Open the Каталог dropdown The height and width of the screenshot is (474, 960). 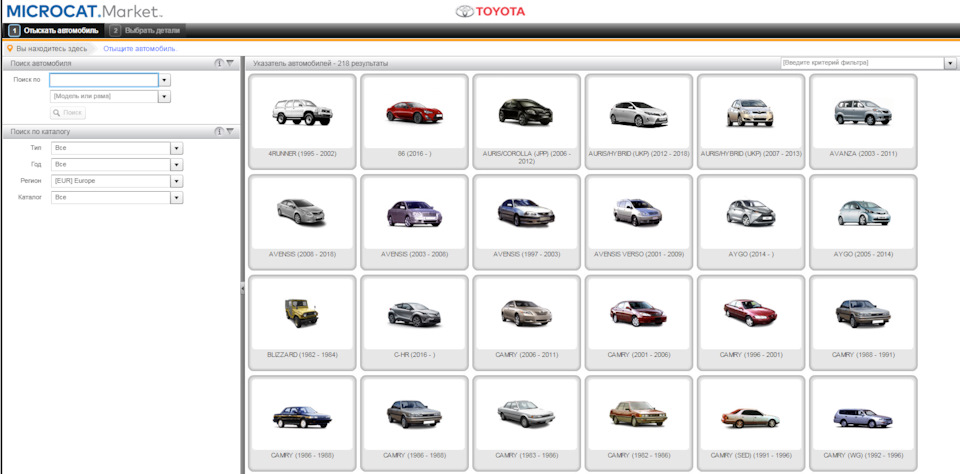click(177, 198)
